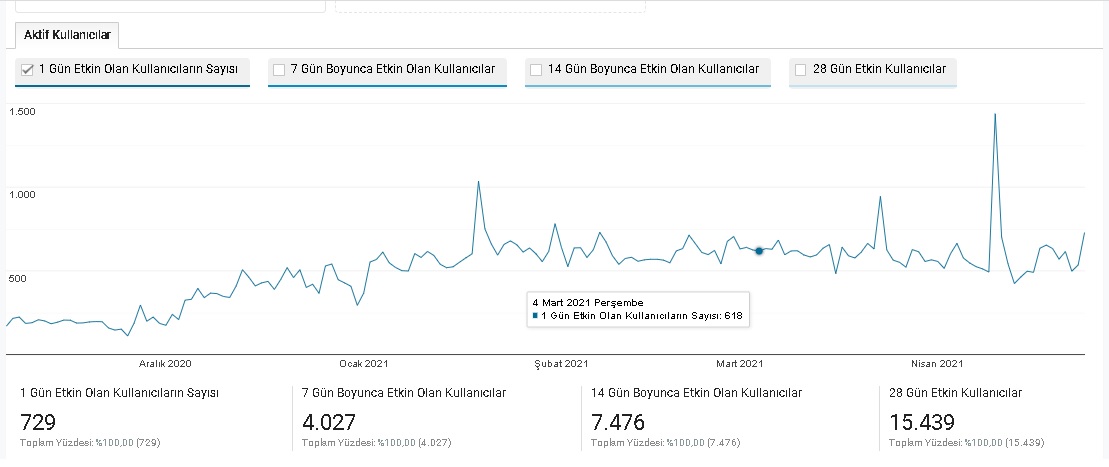This screenshot has height=467, width=1109.
Task: Click the highlighted 4 Mart 2021 data point
Action: [x=759, y=250]
